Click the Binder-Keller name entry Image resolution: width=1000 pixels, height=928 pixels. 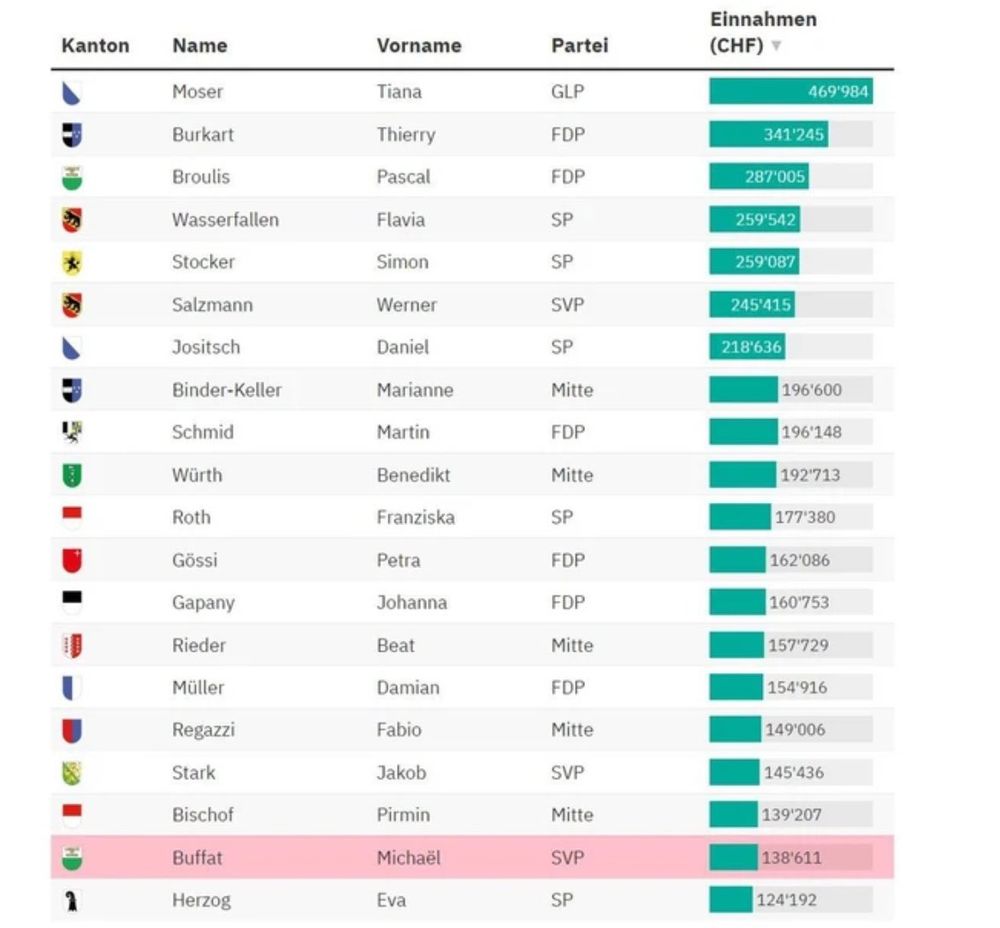pos(226,390)
